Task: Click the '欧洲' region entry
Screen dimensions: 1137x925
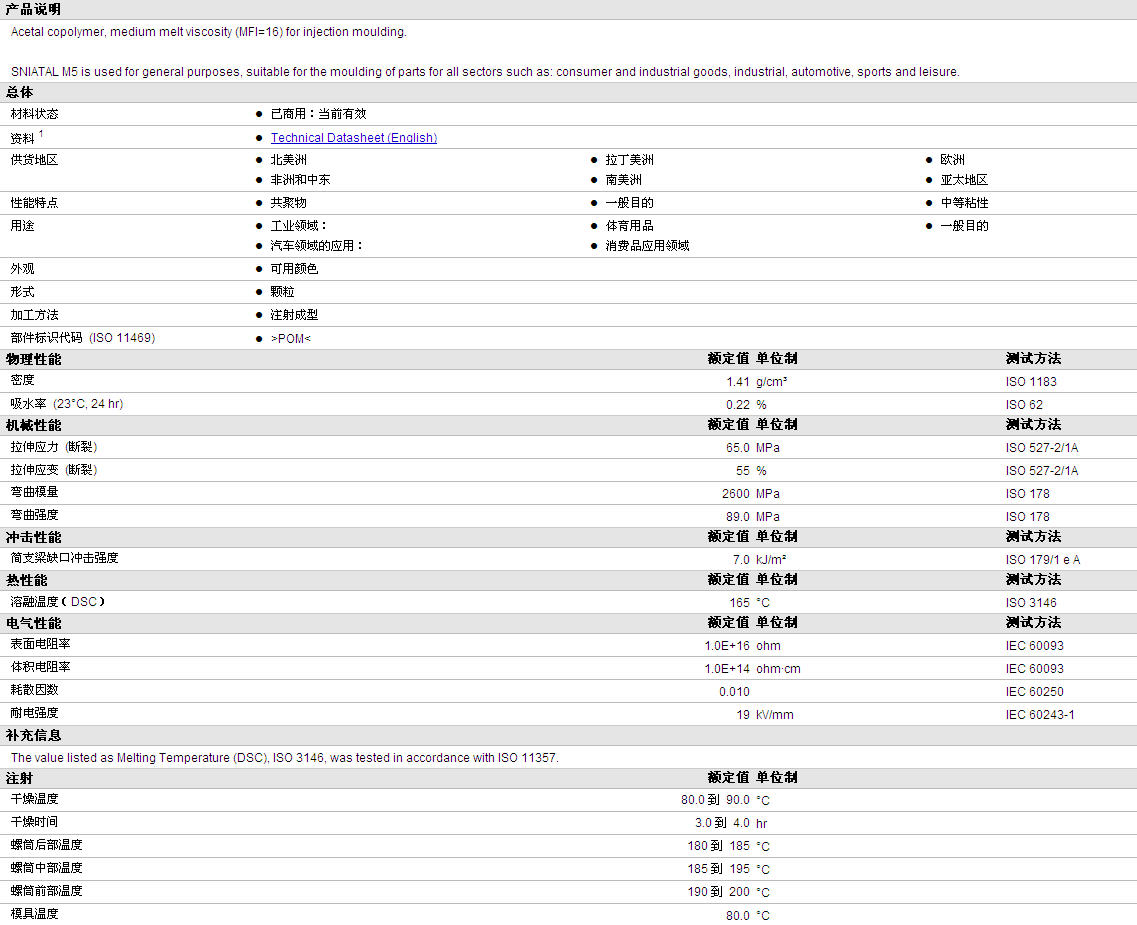Action: click(x=953, y=159)
